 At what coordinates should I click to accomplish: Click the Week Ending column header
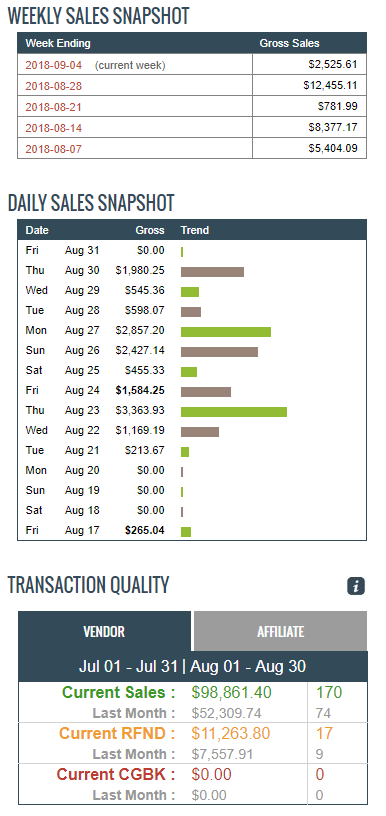click(58, 44)
